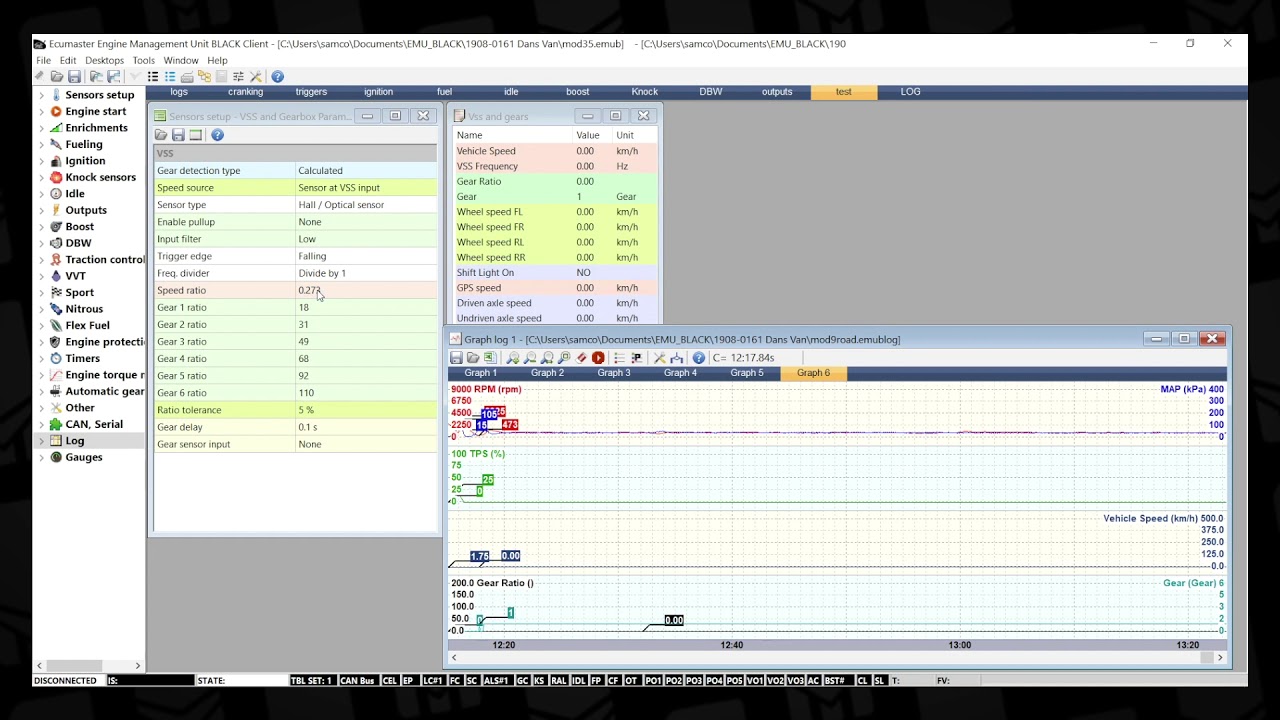
Task: Open the tools wrench icon in main toolbar
Action: [256, 77]
